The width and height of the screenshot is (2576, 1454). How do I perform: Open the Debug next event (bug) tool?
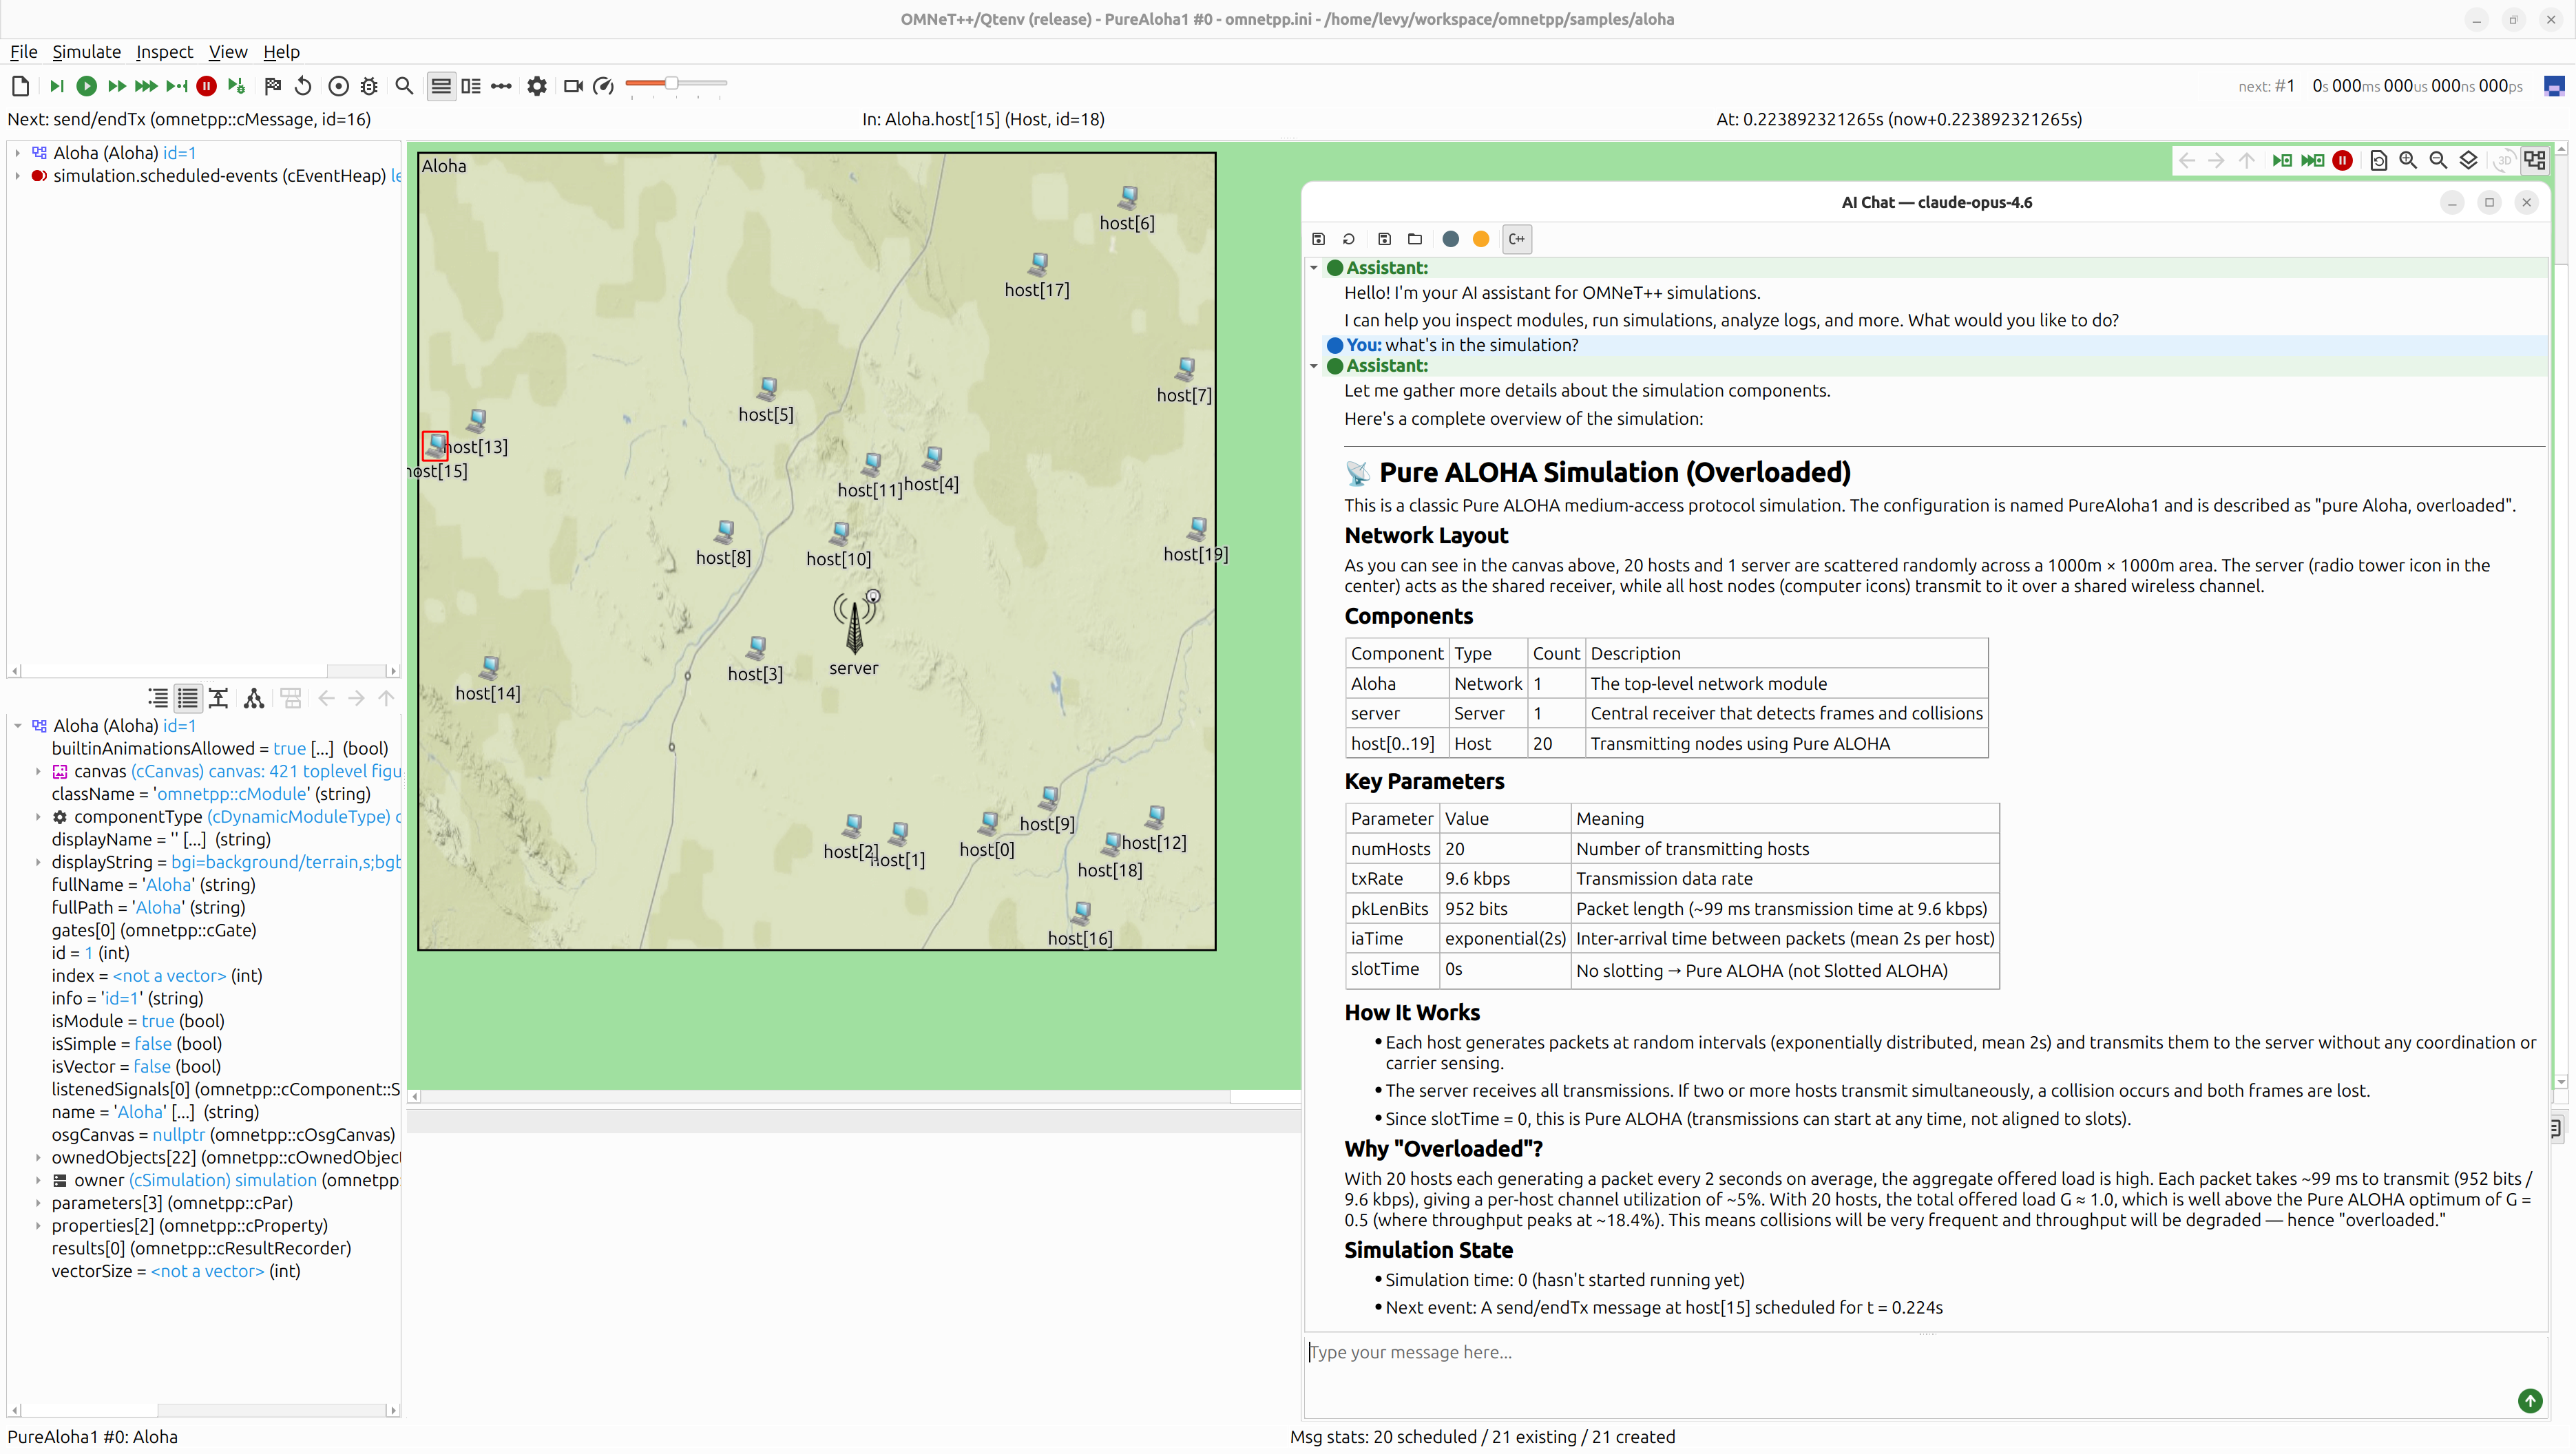369,86
